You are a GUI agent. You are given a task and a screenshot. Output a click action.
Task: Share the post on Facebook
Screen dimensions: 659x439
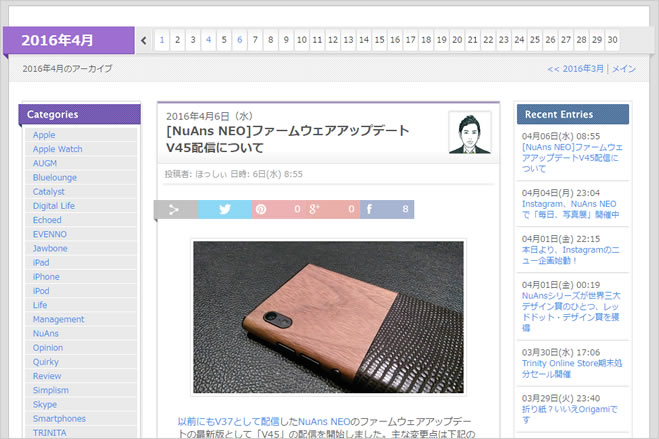[387, 209]
